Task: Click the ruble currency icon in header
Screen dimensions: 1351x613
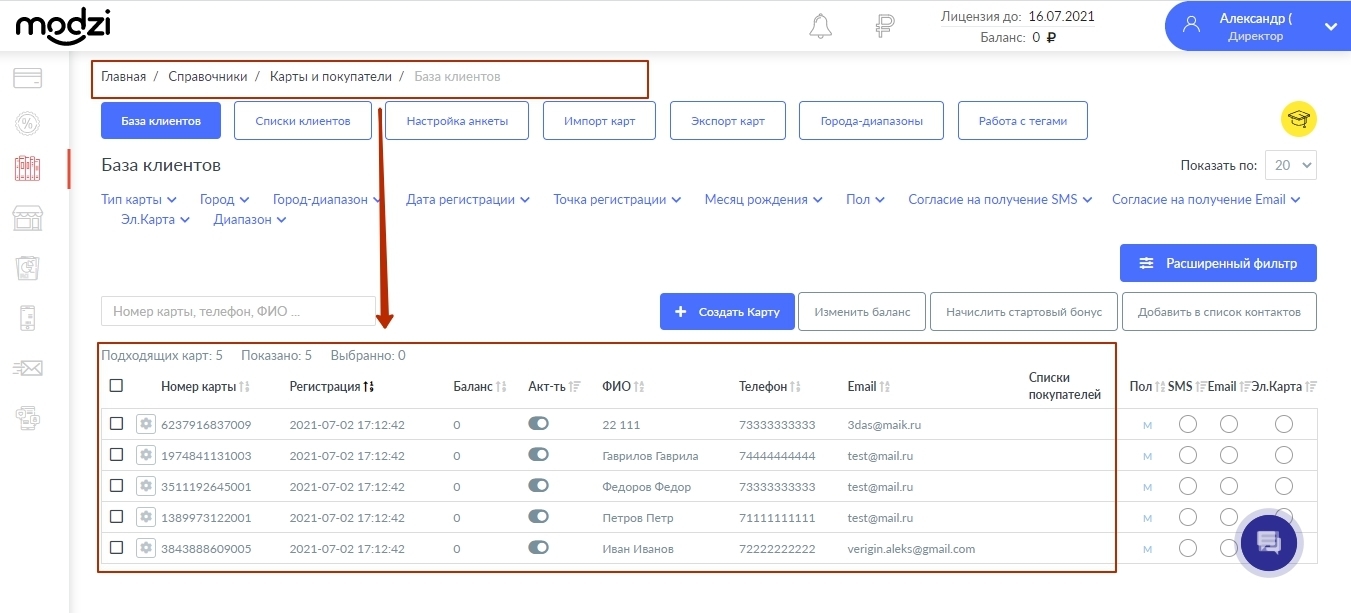Action: (884, 26)
